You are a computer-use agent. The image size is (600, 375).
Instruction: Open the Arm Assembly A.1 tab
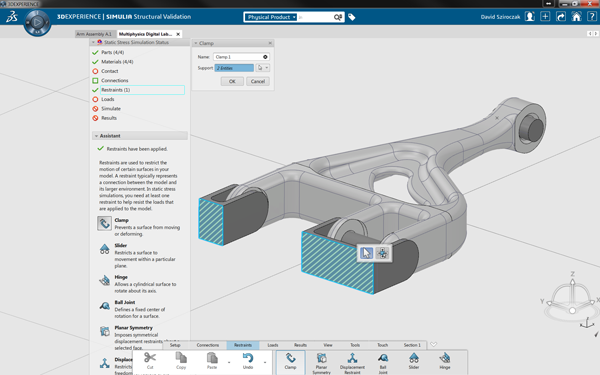94,34
